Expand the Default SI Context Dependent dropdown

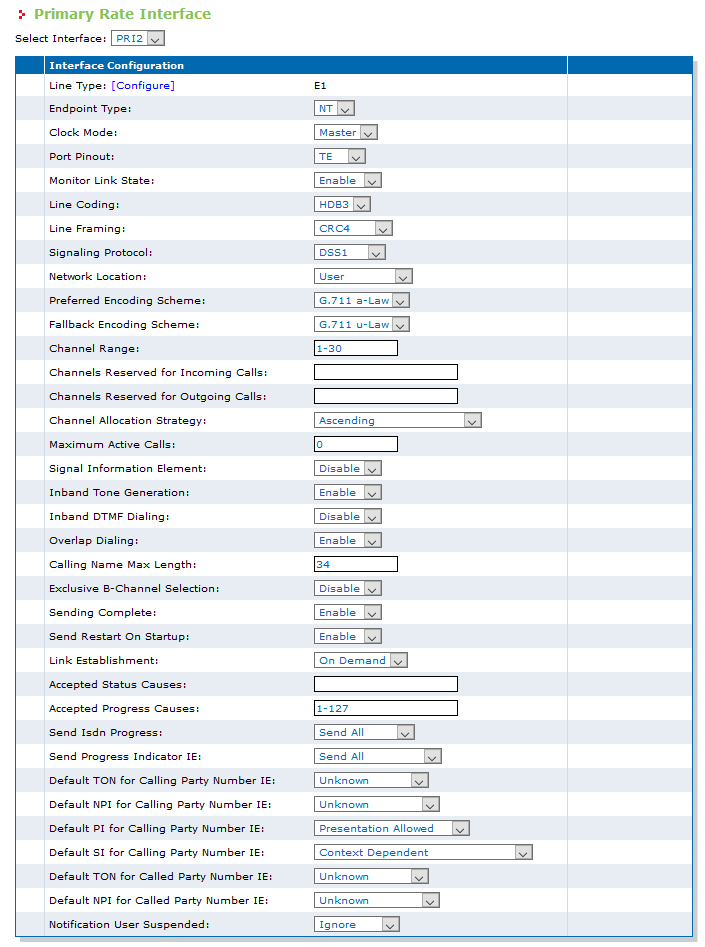(x=423, y=853)
